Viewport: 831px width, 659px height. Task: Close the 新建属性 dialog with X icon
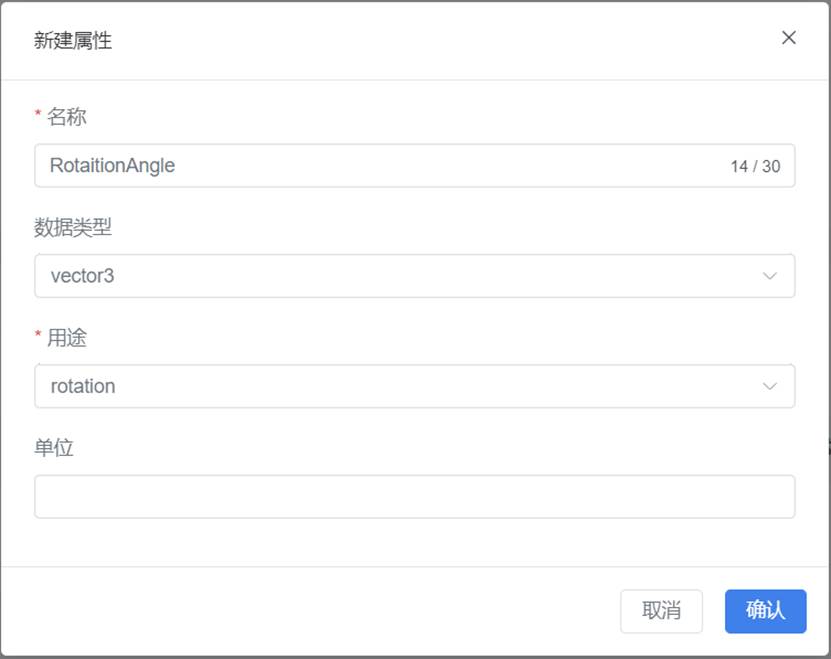tap(789, 38)
